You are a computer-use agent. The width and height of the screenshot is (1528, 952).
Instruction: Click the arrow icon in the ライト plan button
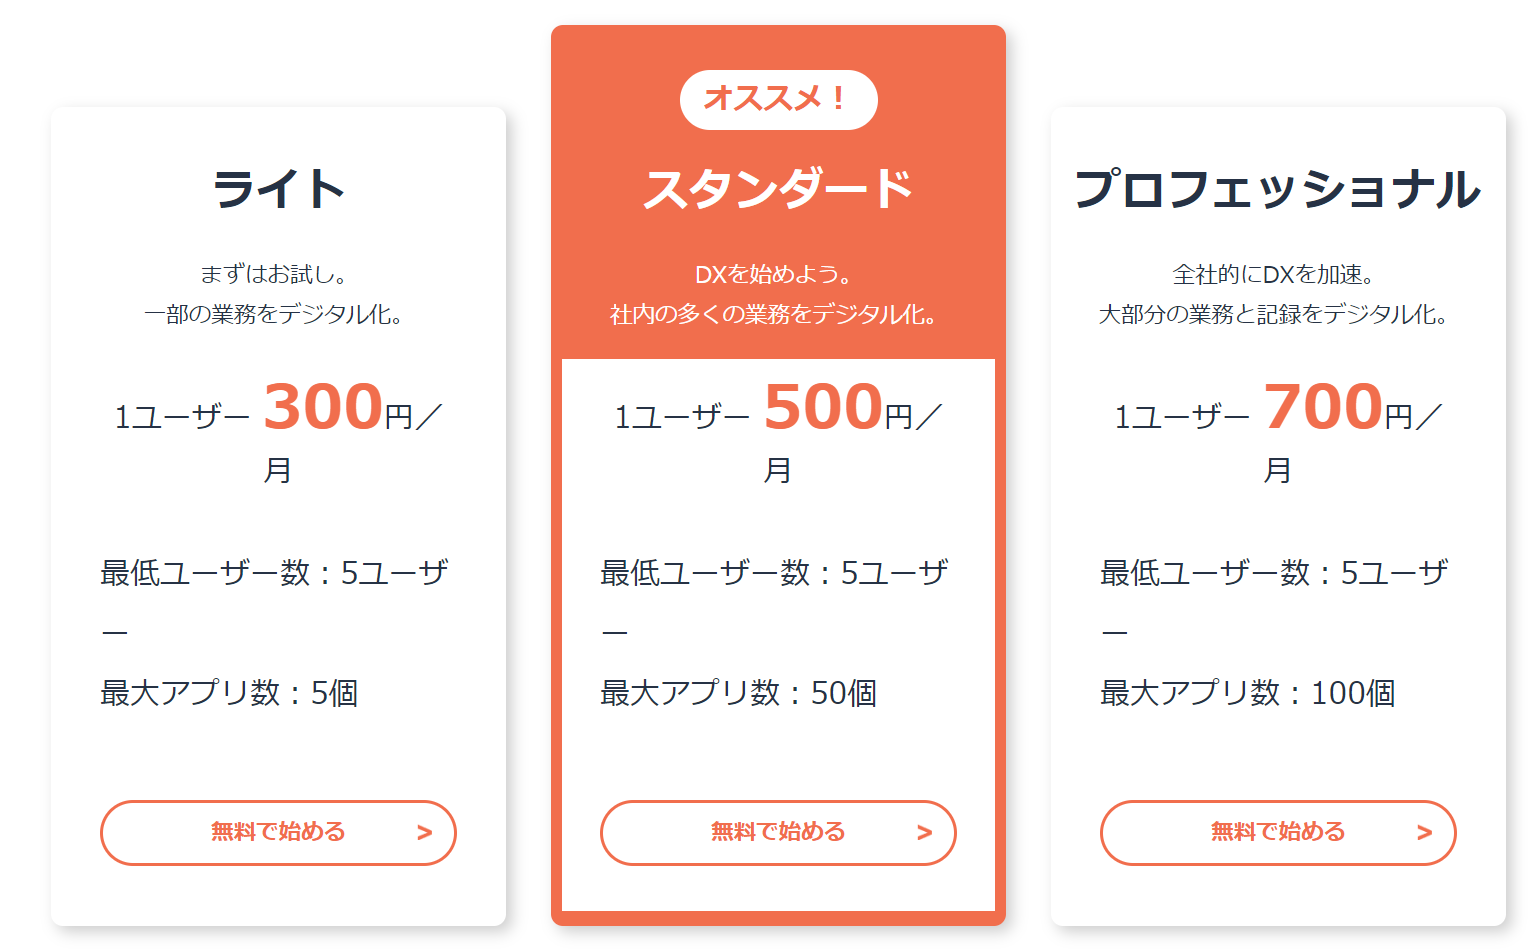(425, 833)
